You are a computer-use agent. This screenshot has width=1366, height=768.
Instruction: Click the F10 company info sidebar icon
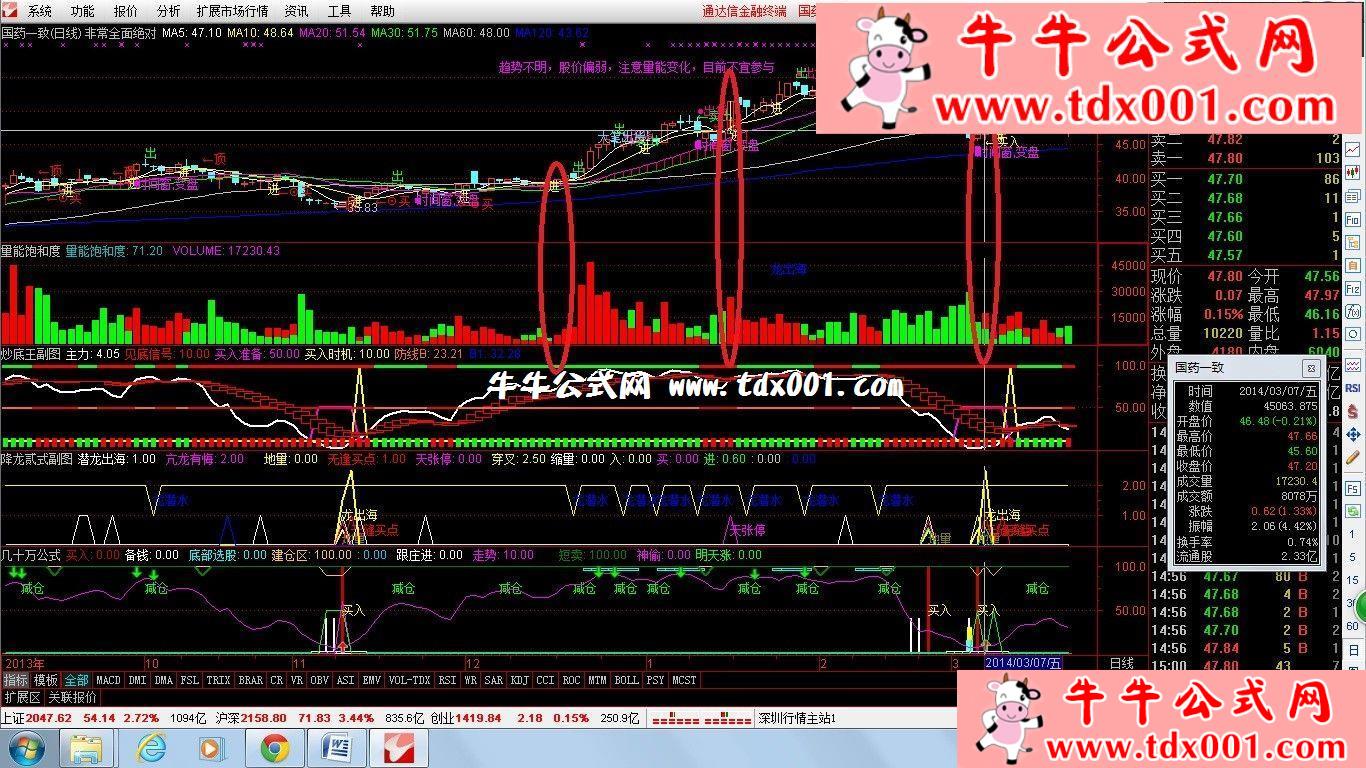pyautogui.click(x=1354, y=218)
